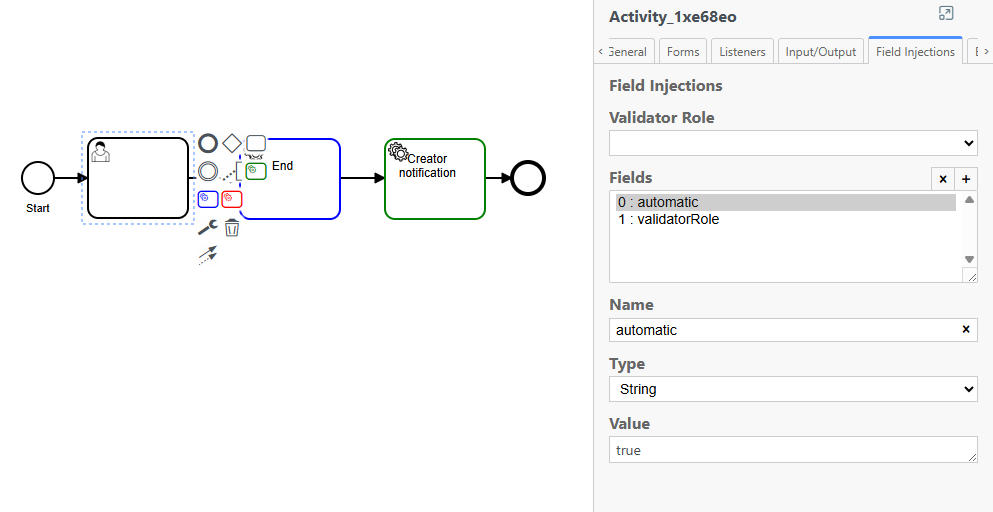Open the Validator Role dropdown
Viewport: 993px width, 512px height.
pos(793,143)
